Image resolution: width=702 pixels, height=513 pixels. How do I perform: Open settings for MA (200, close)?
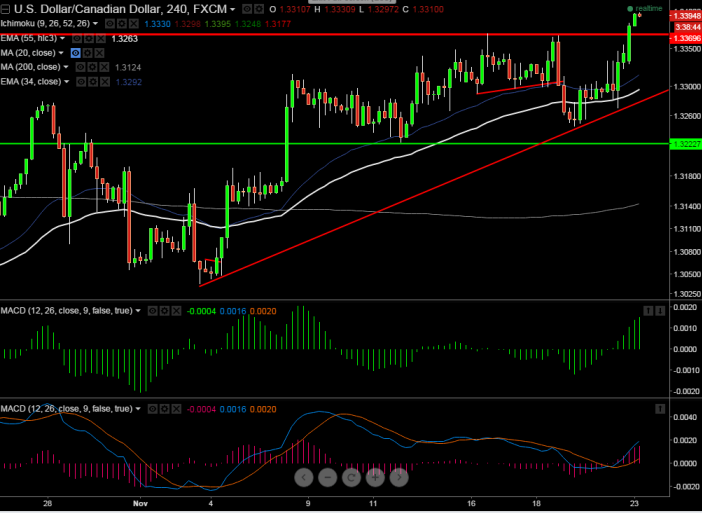[90, 67]
